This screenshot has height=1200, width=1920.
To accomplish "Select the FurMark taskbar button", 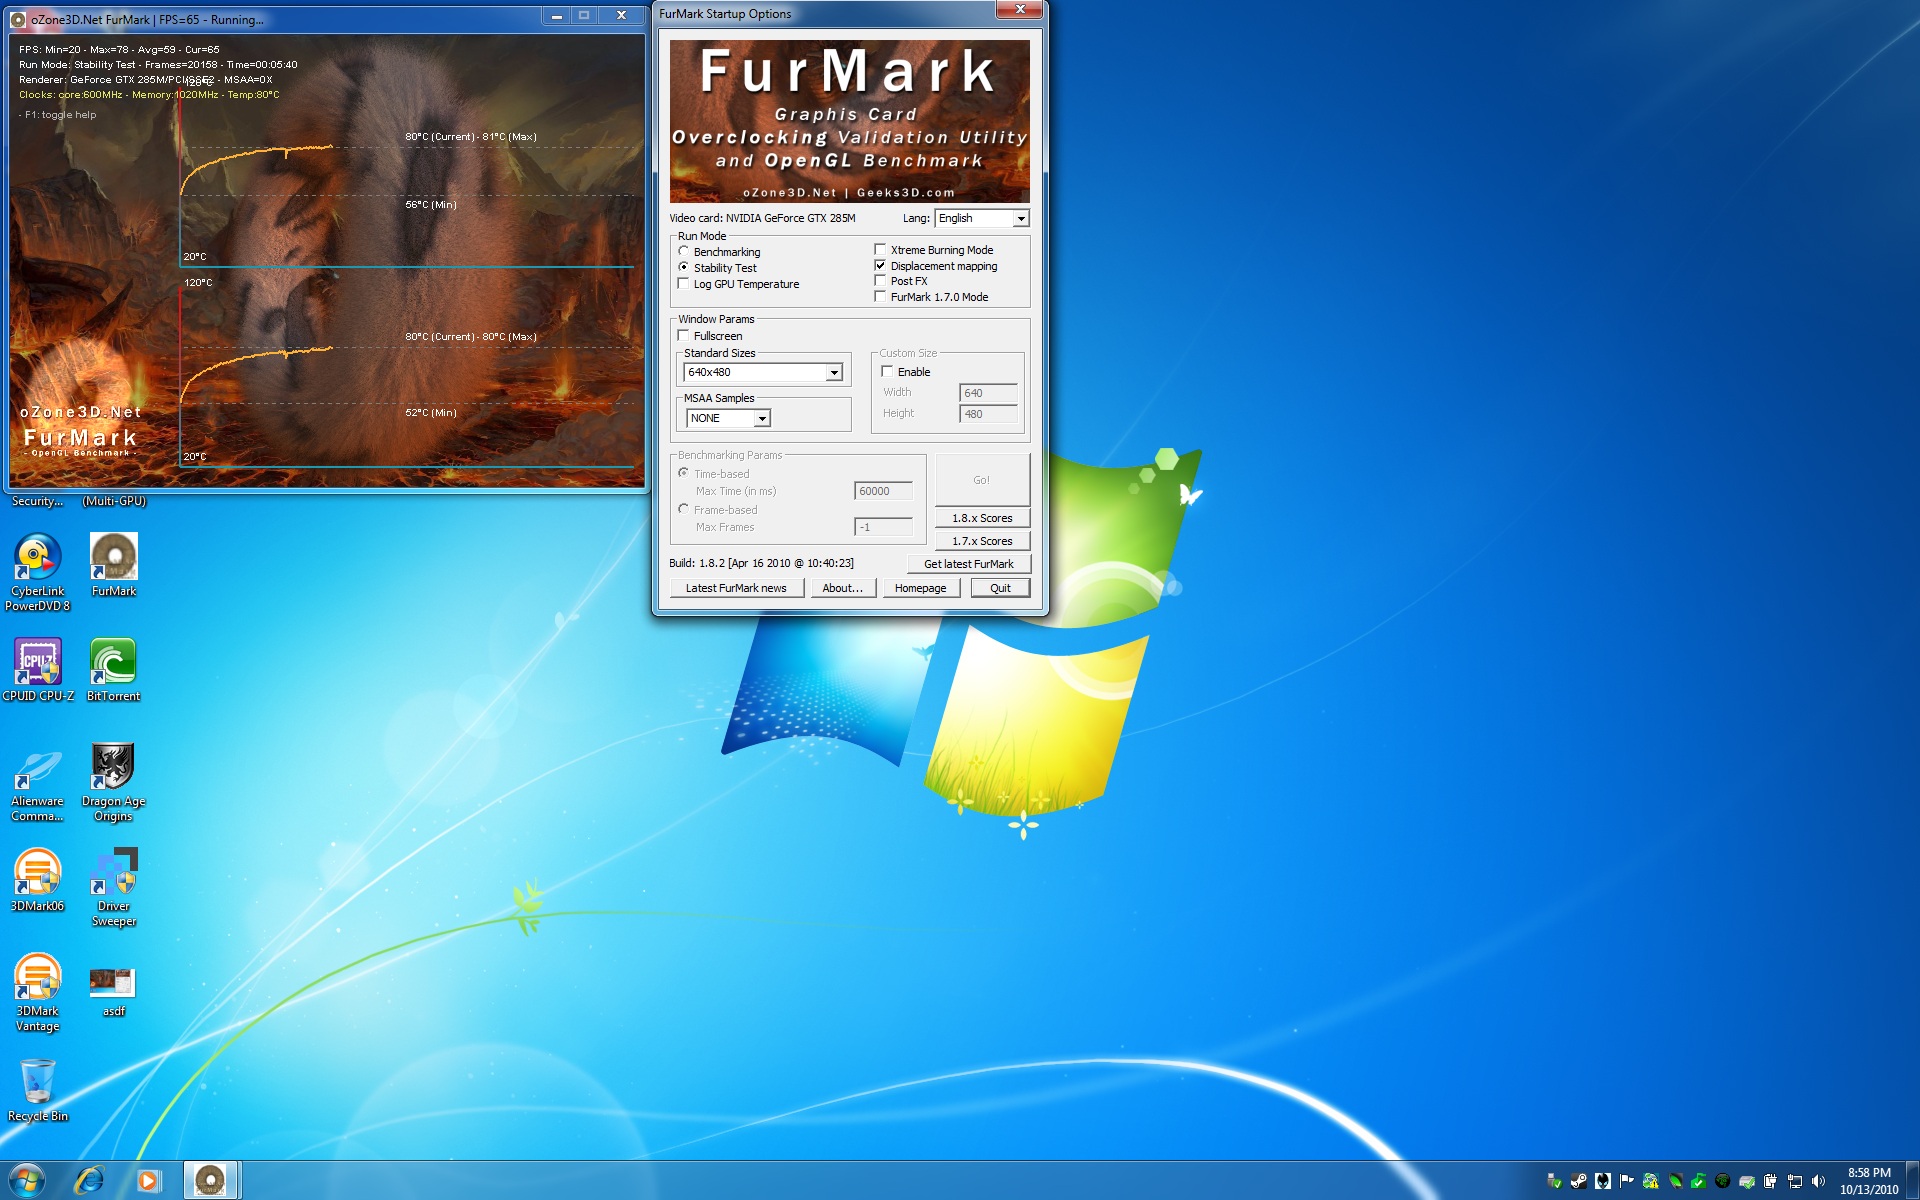I will click(210, 1181).
